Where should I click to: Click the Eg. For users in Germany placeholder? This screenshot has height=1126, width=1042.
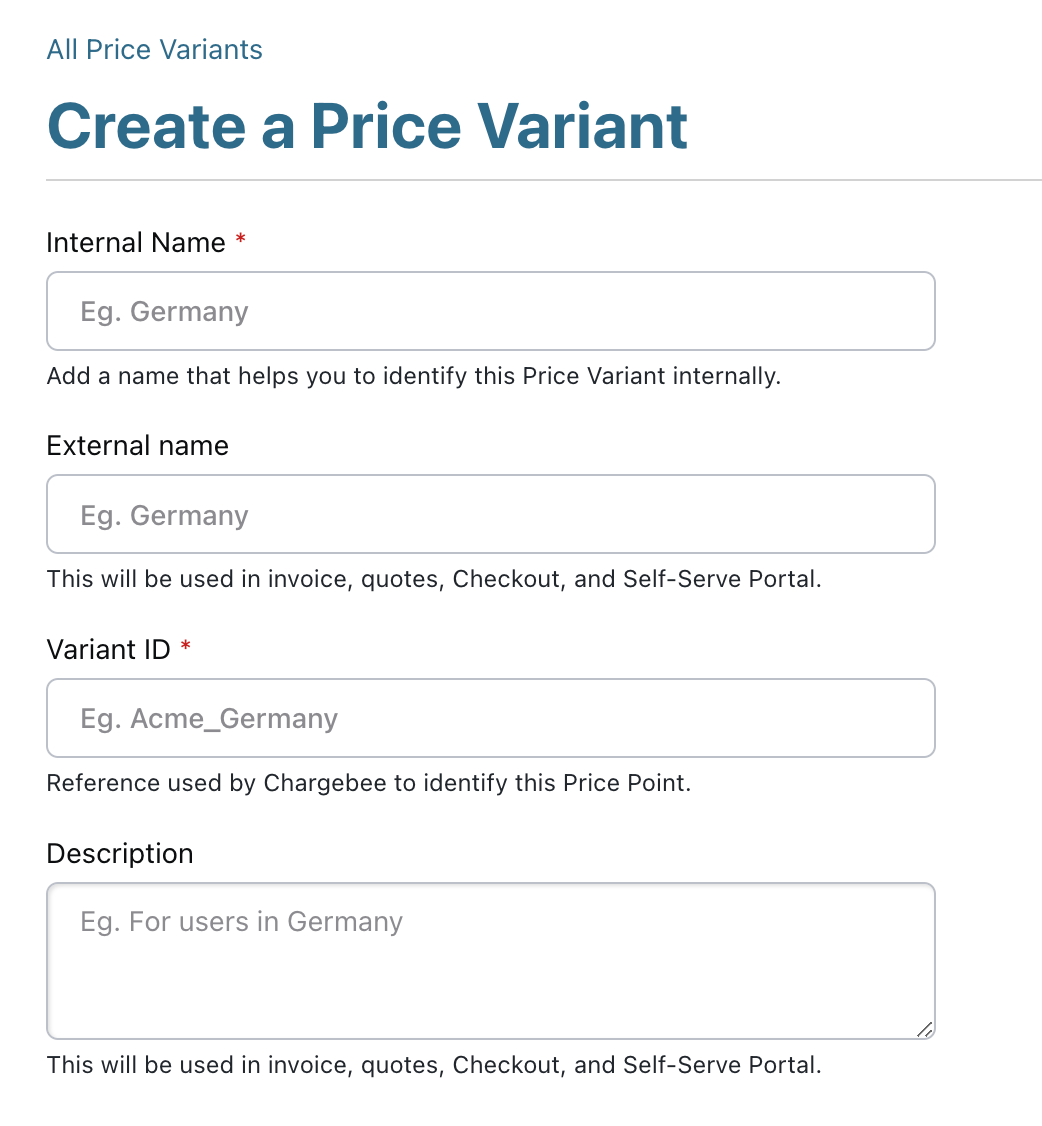pos(241,921)
